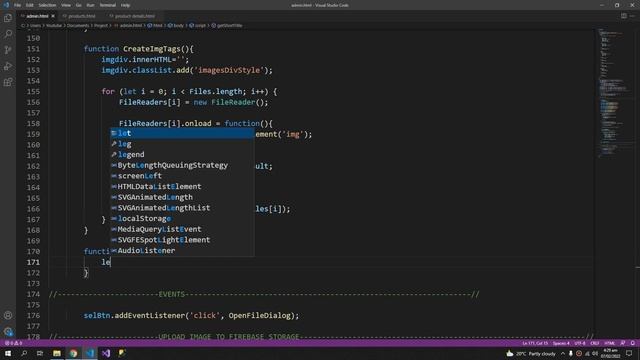Open the Run and Debug view
Screen dimensions: 640x360
(x=8, y=66)
